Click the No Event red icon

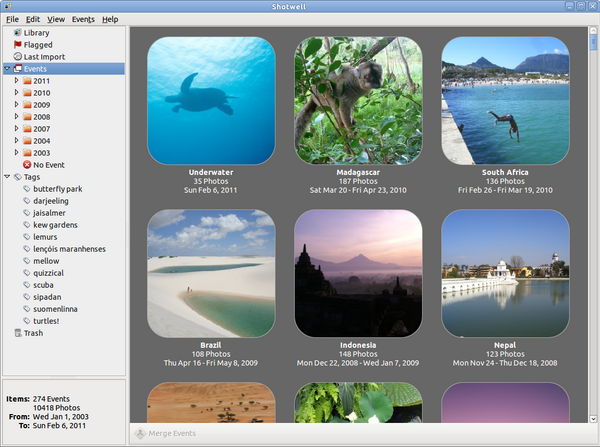pyautogui.click(x=27, y=164)
